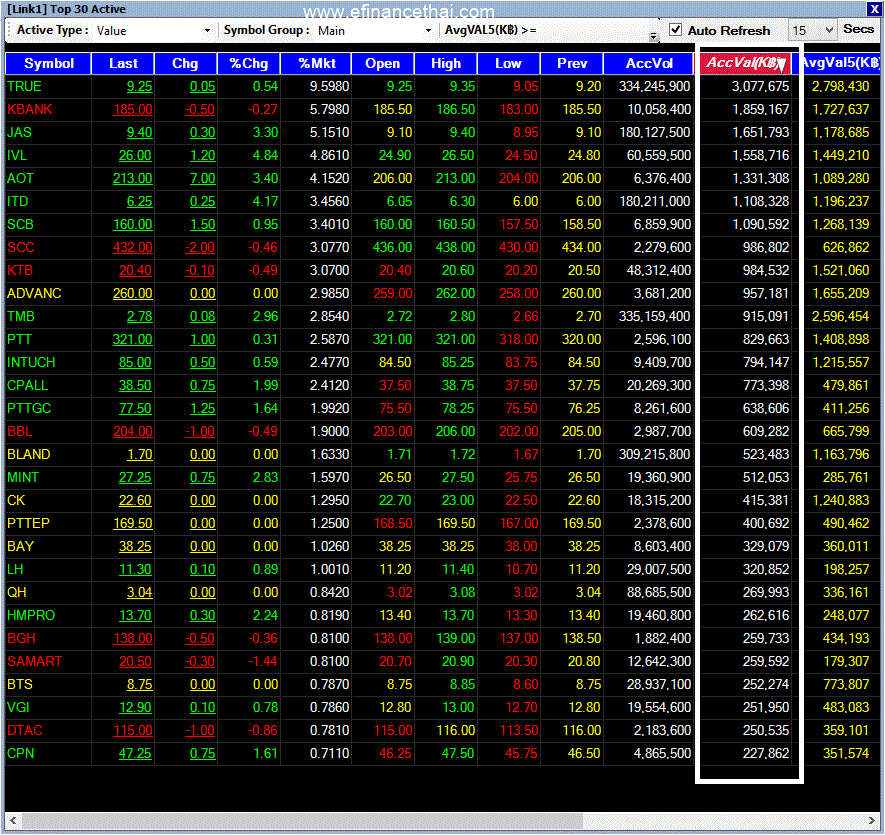Select the SCC symbol
This screenshot has width=885, height=835.
(x=21, y=247)
